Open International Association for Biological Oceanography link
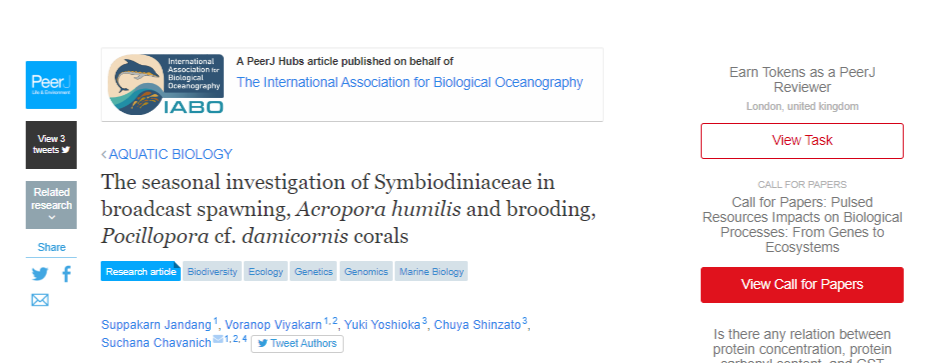Screen dimensions: 927x363 point(410,82)
